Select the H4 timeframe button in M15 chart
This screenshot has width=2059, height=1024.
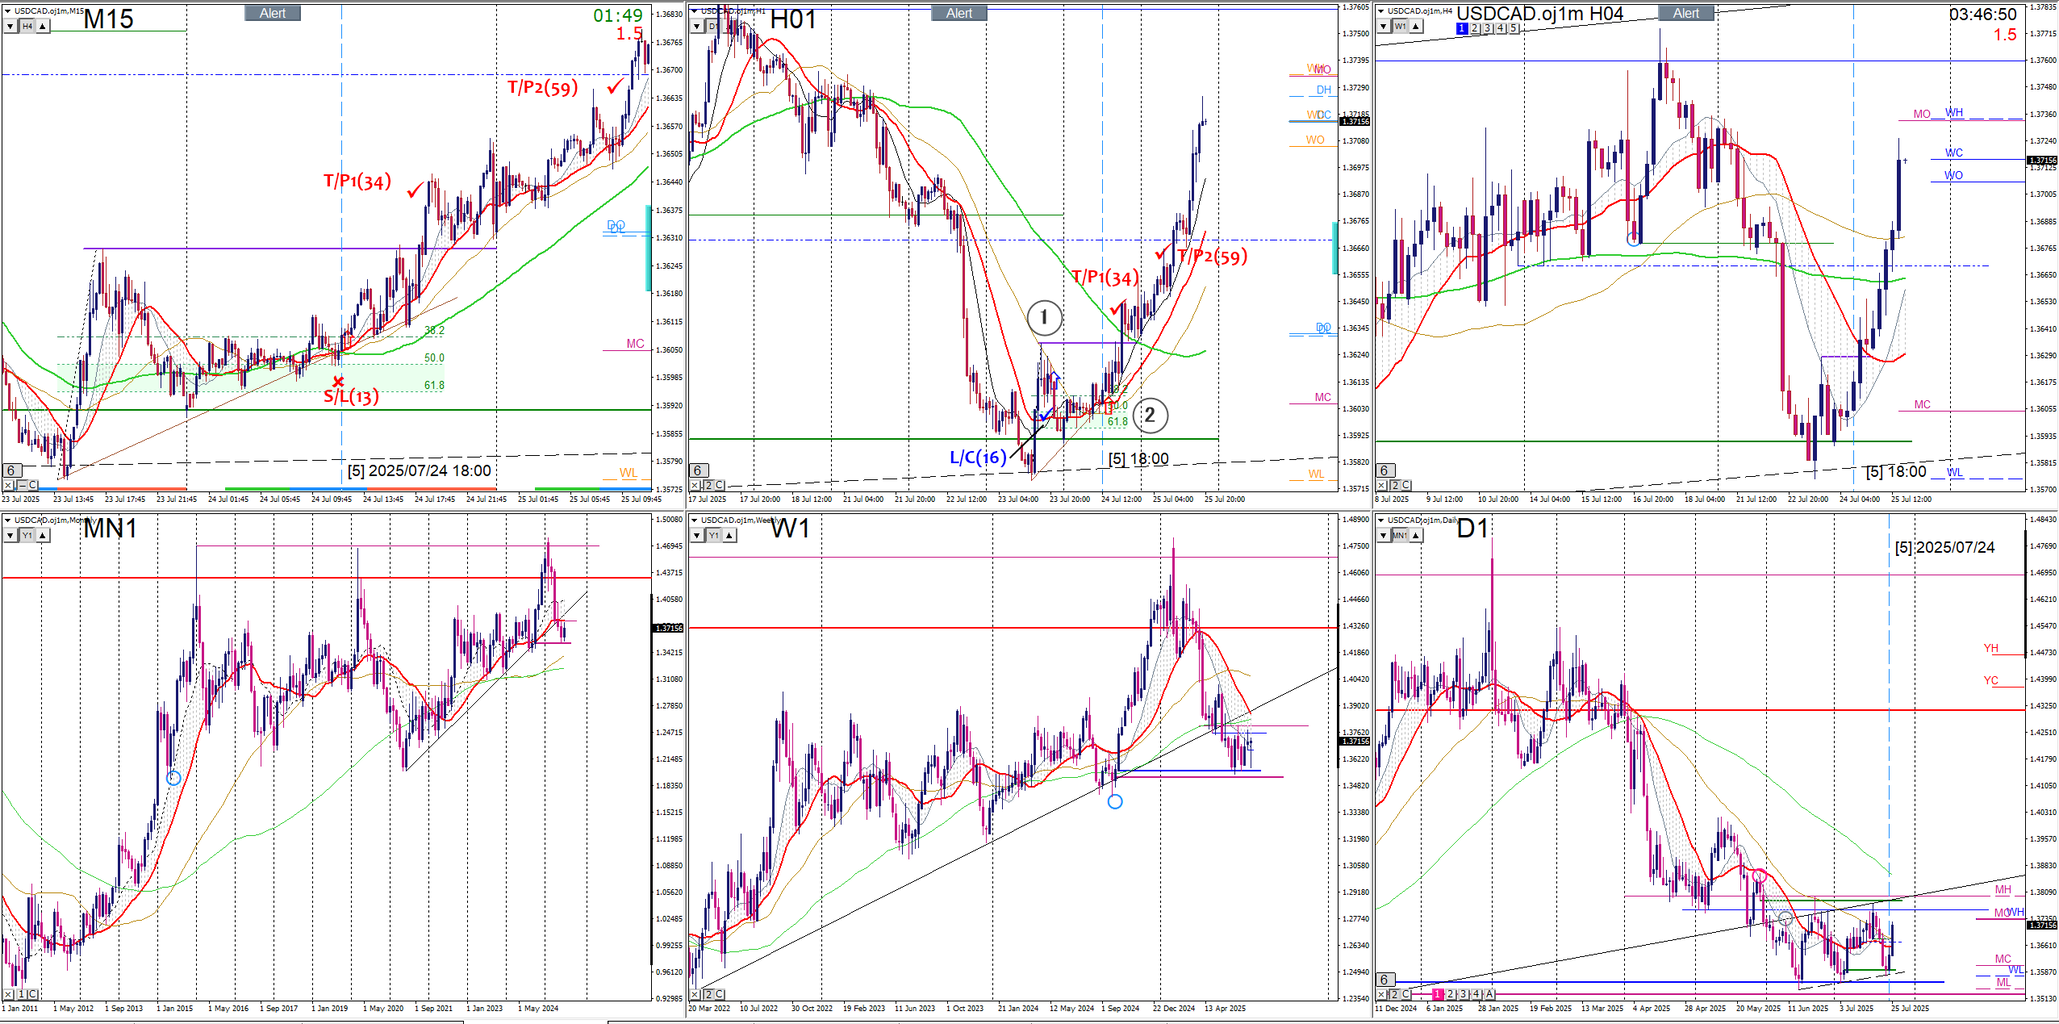(x=28, y=27)
